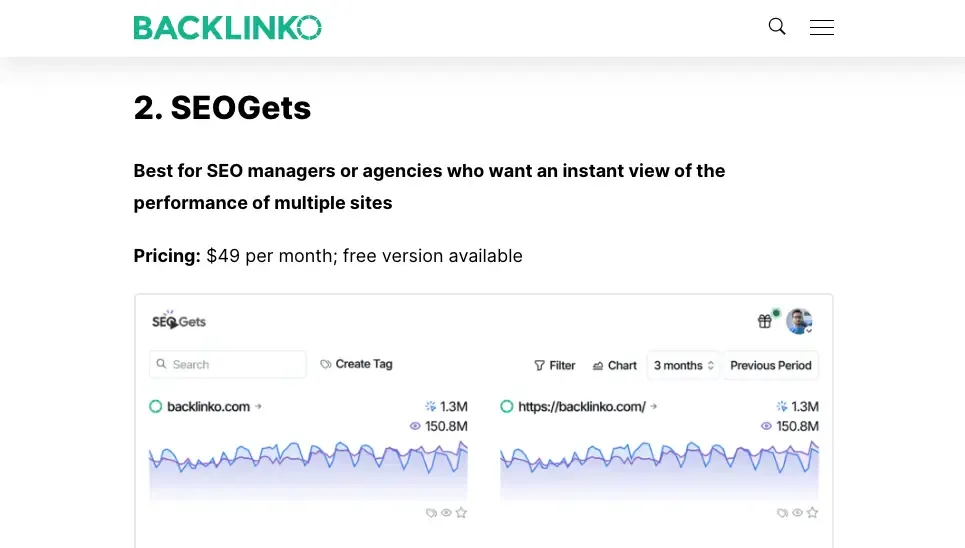Go to Backlinko homepage via logo

point(227,27)
